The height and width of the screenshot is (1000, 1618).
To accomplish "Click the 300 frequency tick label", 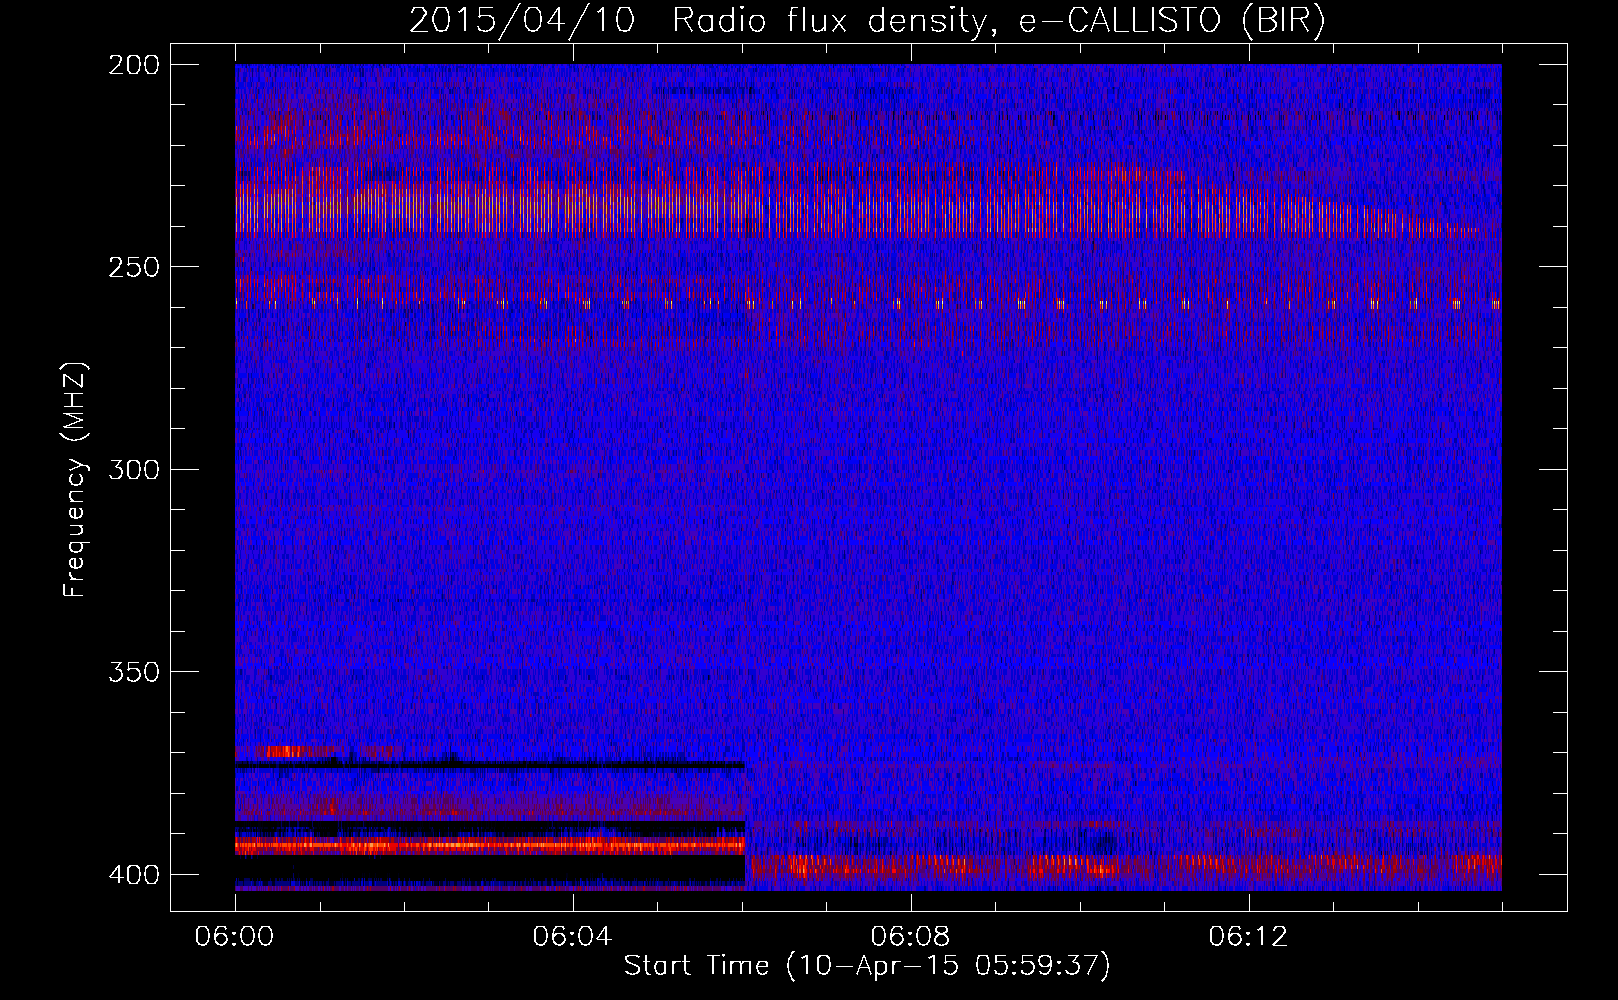I will pos(133,470).
